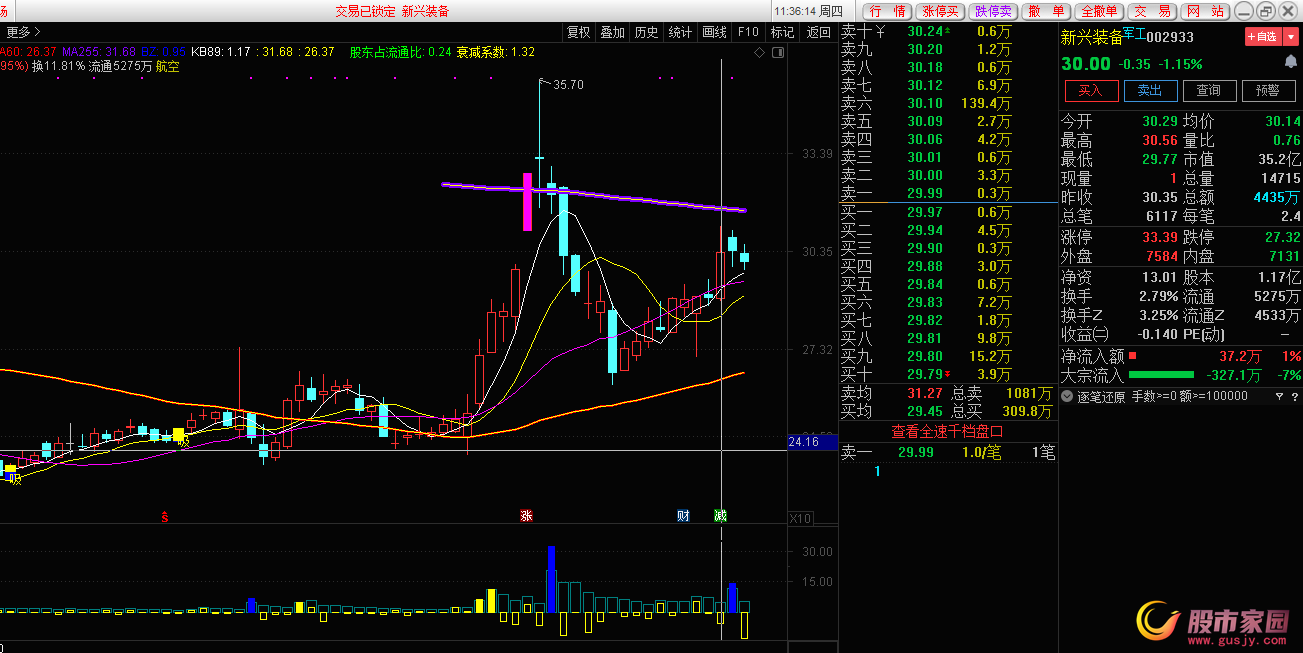This screenshot has width=1303, height=653.
Task: Click the red 涨 marker on chart
Action: point(526,516)
